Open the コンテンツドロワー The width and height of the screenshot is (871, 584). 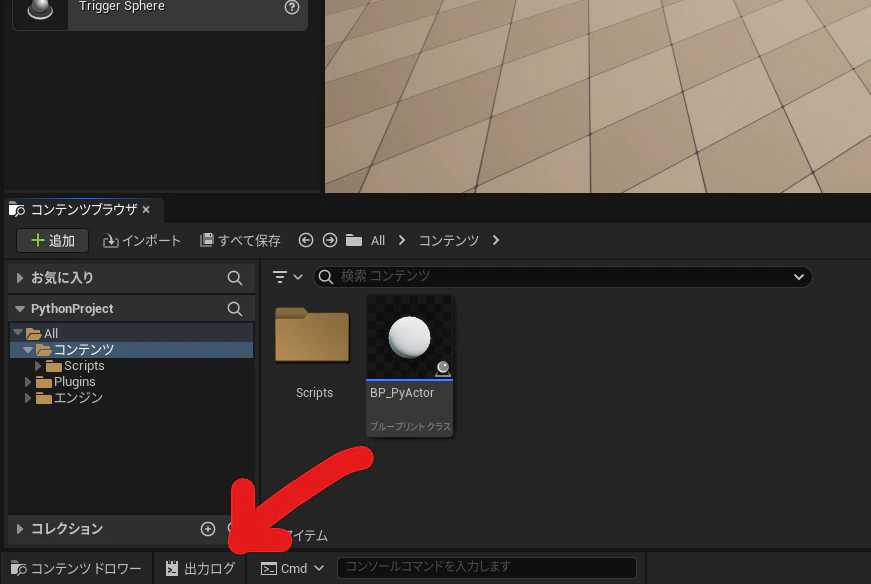coord(76,568)
